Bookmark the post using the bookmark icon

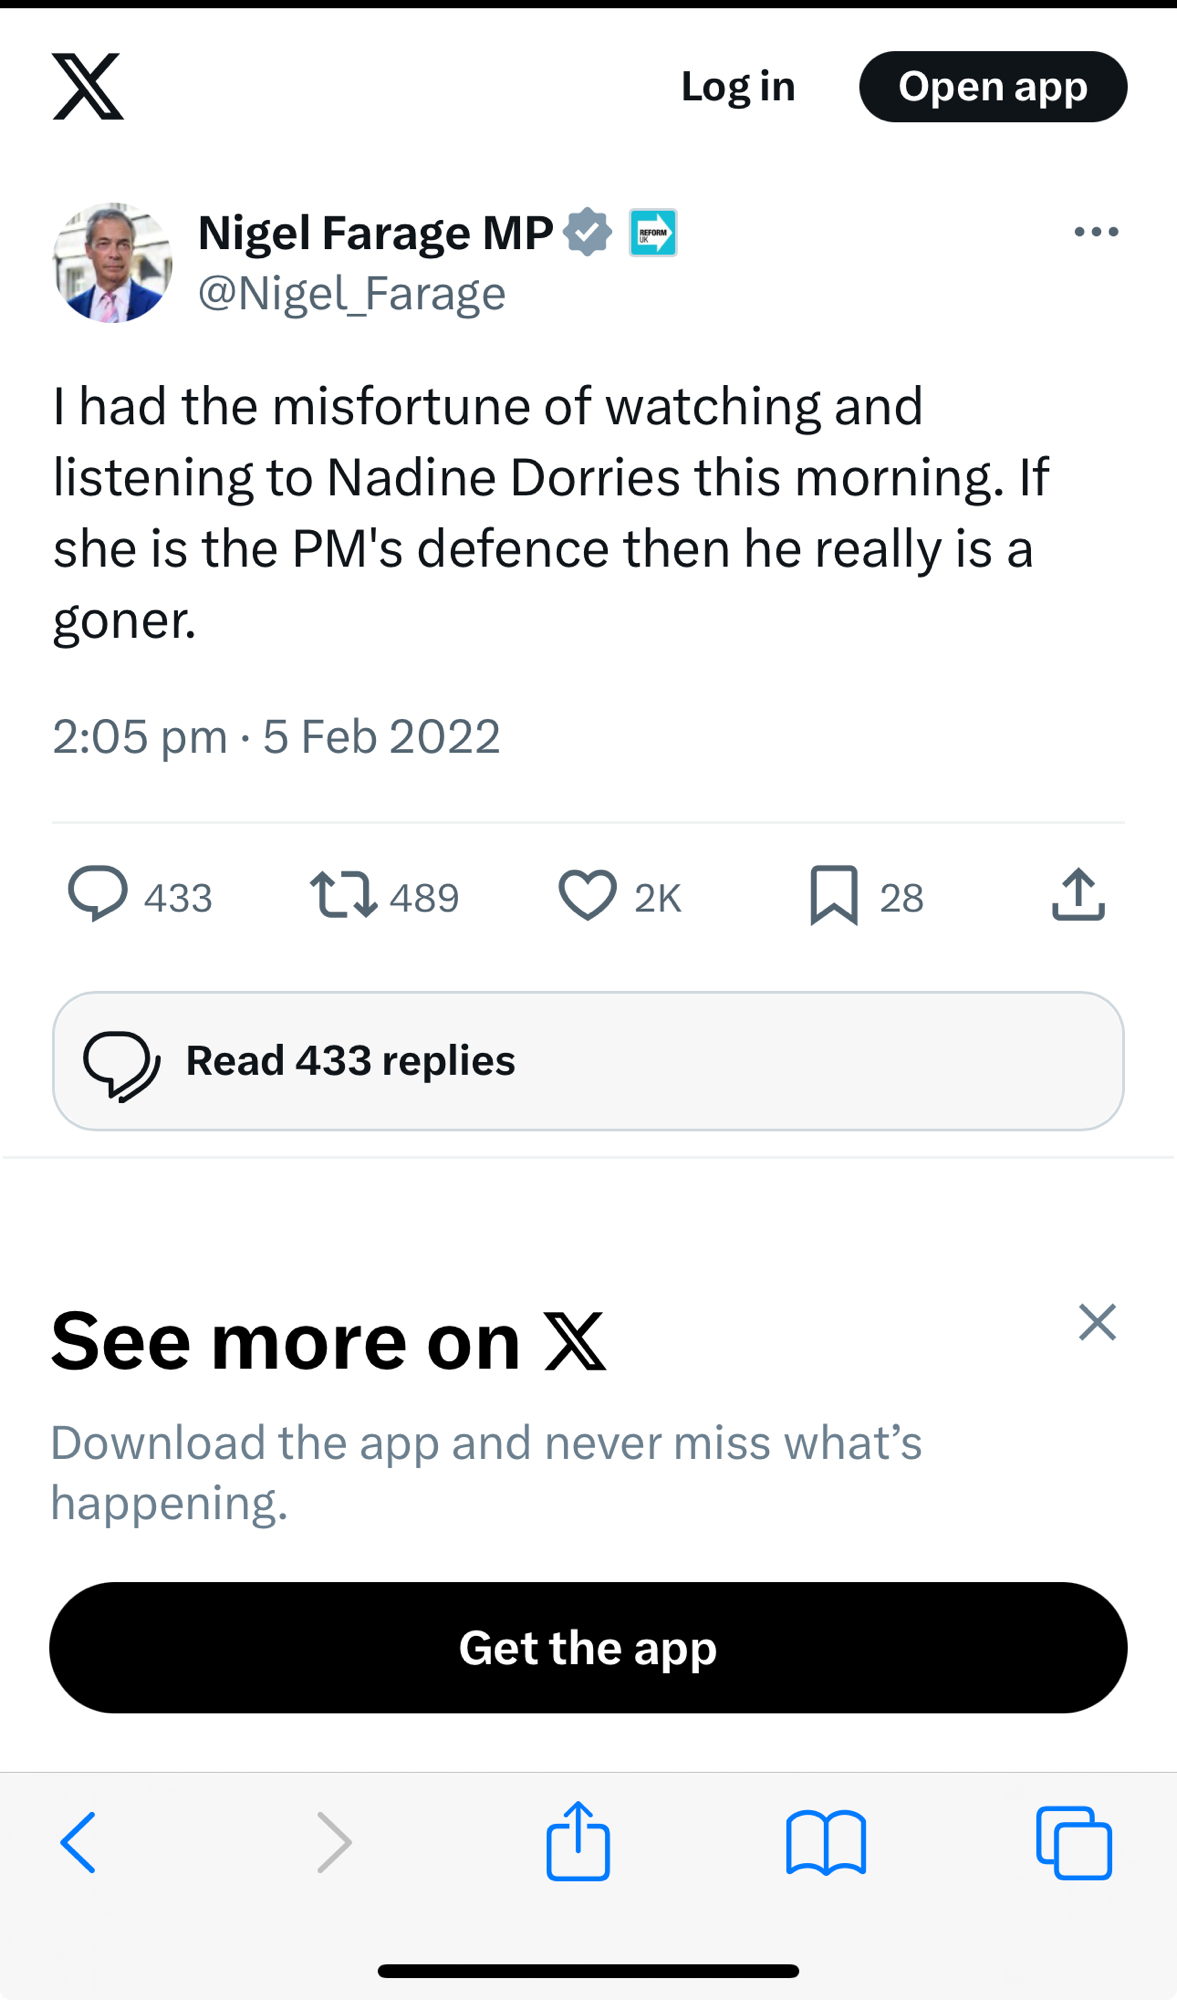pos(834,894)
